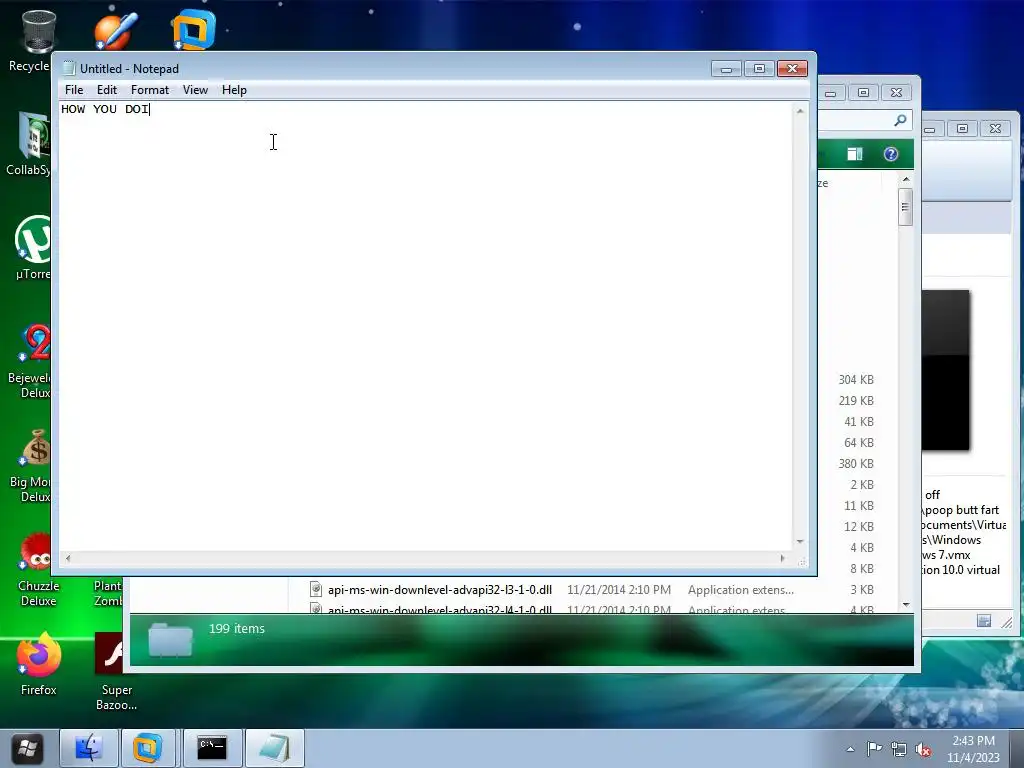Open the VMware desktop shortcut icon
Viewport: 1024px width, 768px height.
(193, 29)
